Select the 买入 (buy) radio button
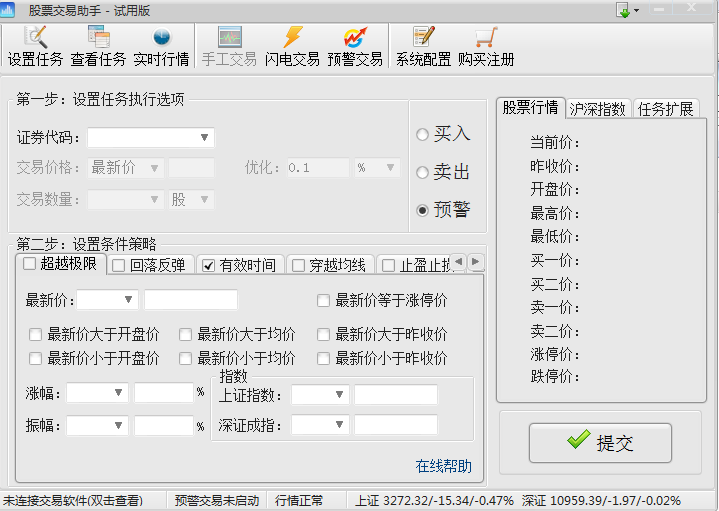This screenshot has height=511, width=719. pos(422,135)
